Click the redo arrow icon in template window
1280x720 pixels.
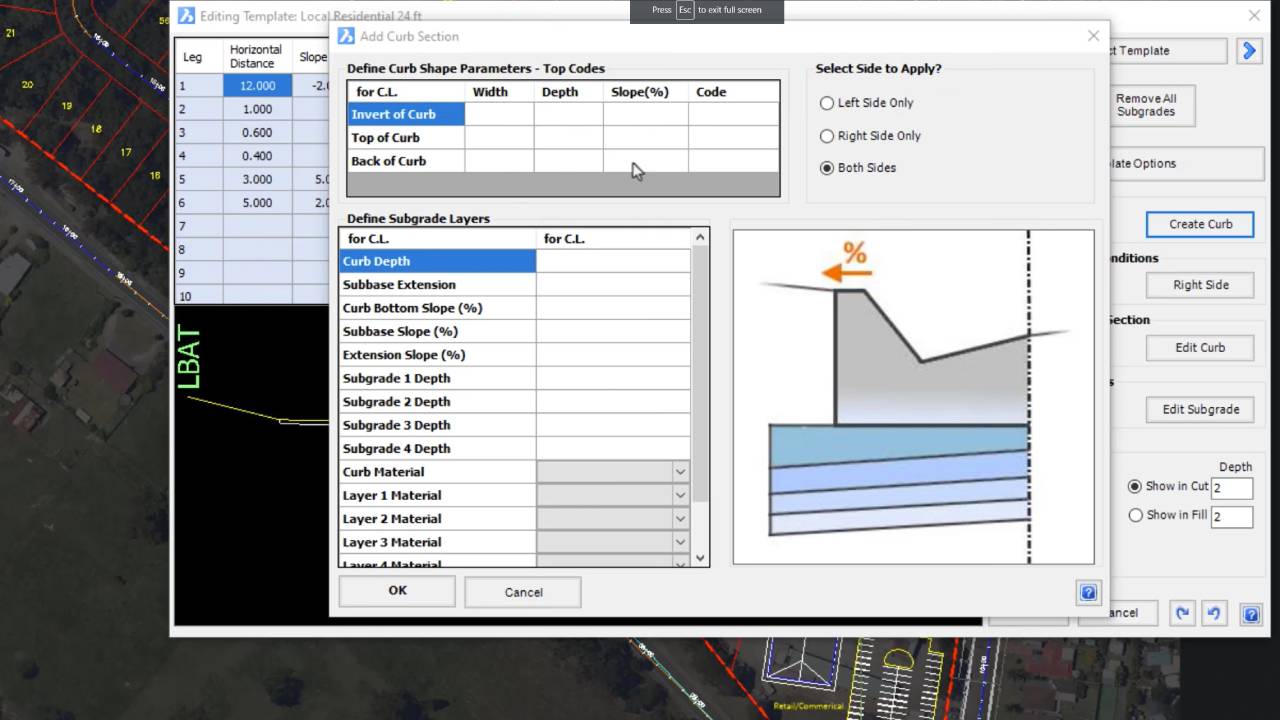point(1182,613)
